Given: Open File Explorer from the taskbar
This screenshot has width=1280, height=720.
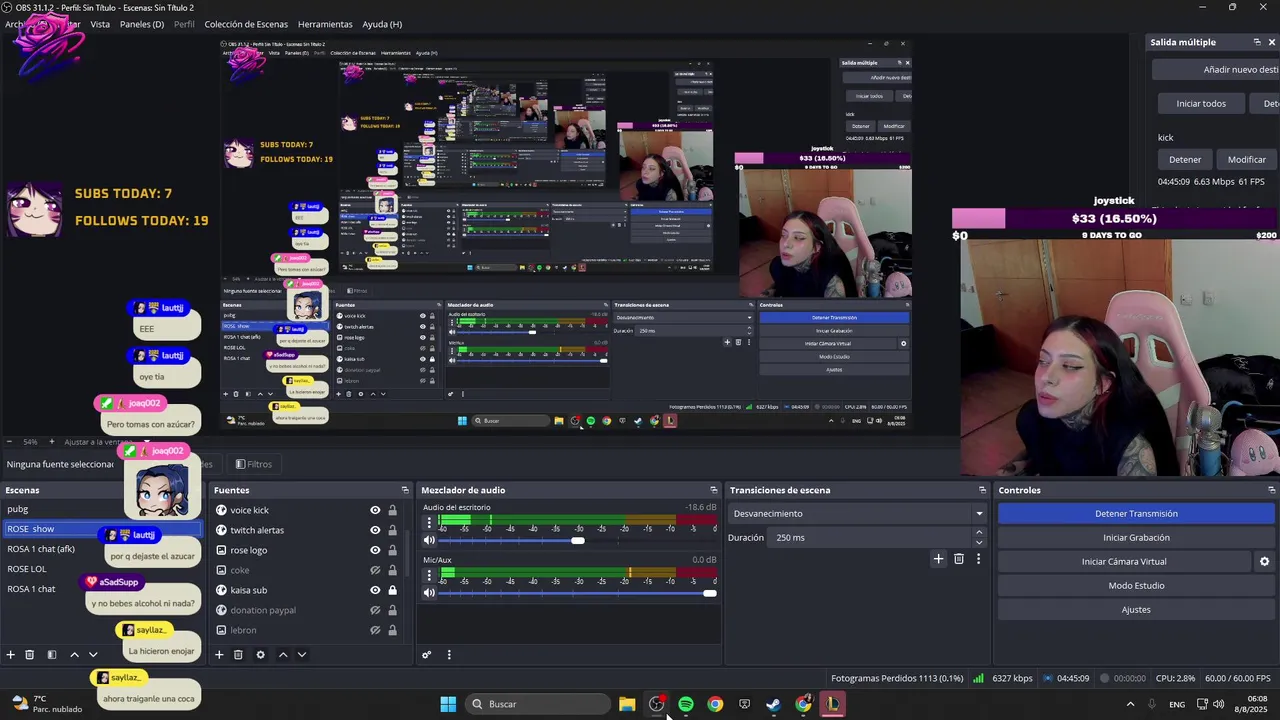Looking at the screenshot, I should click(627, 704).
